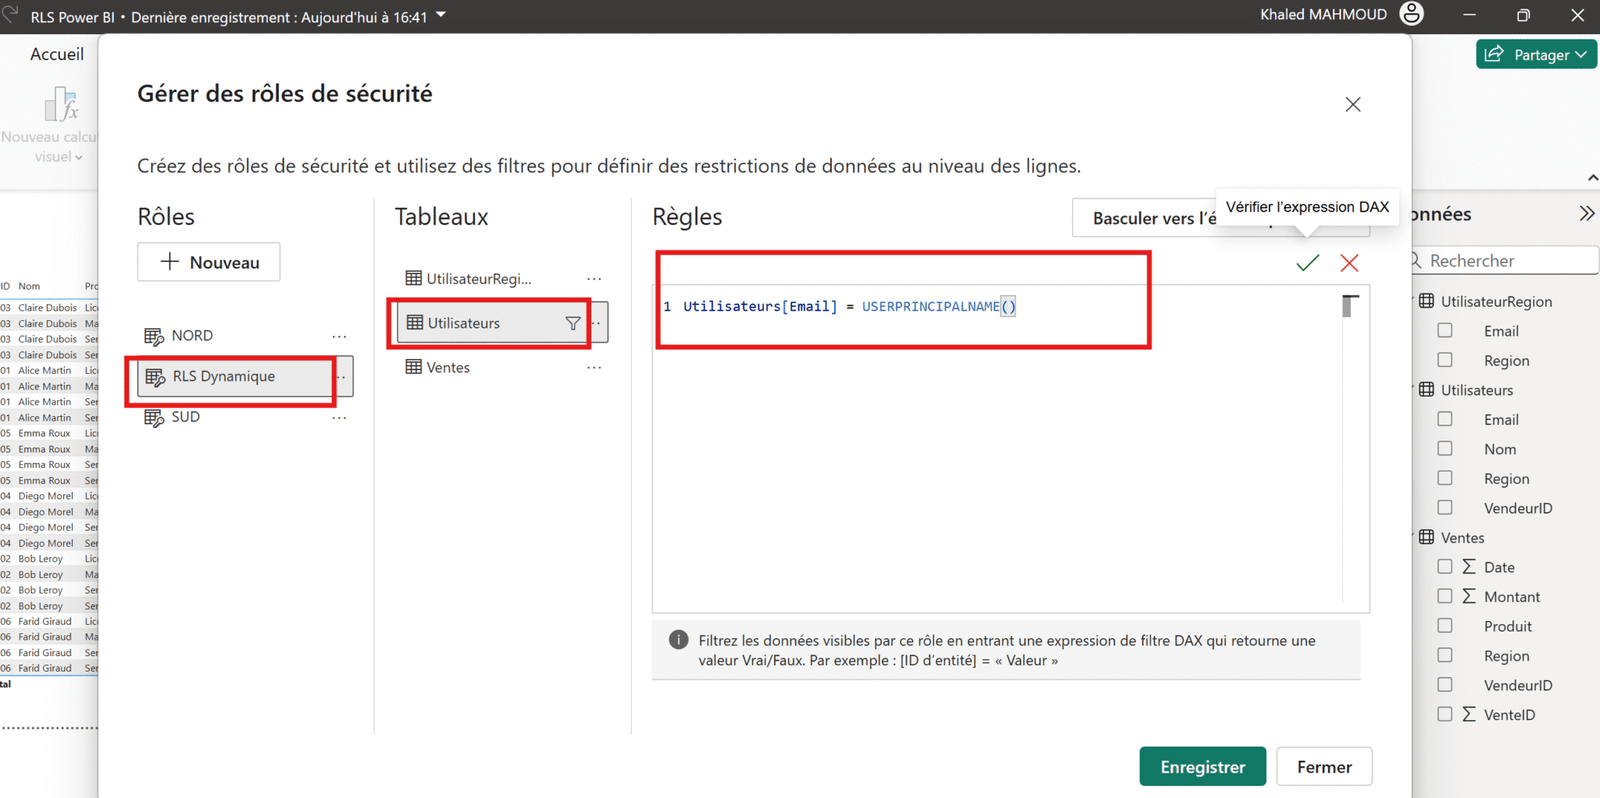Click Fermer to close the dialog
1600x798 pixels.
[x=1324, y=767]
